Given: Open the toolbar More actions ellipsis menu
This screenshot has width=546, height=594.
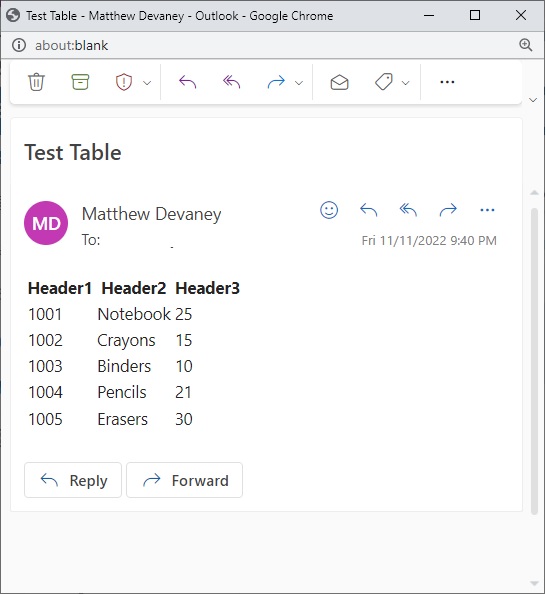Looking at the screenshot, I should click(x=447, y=82).
